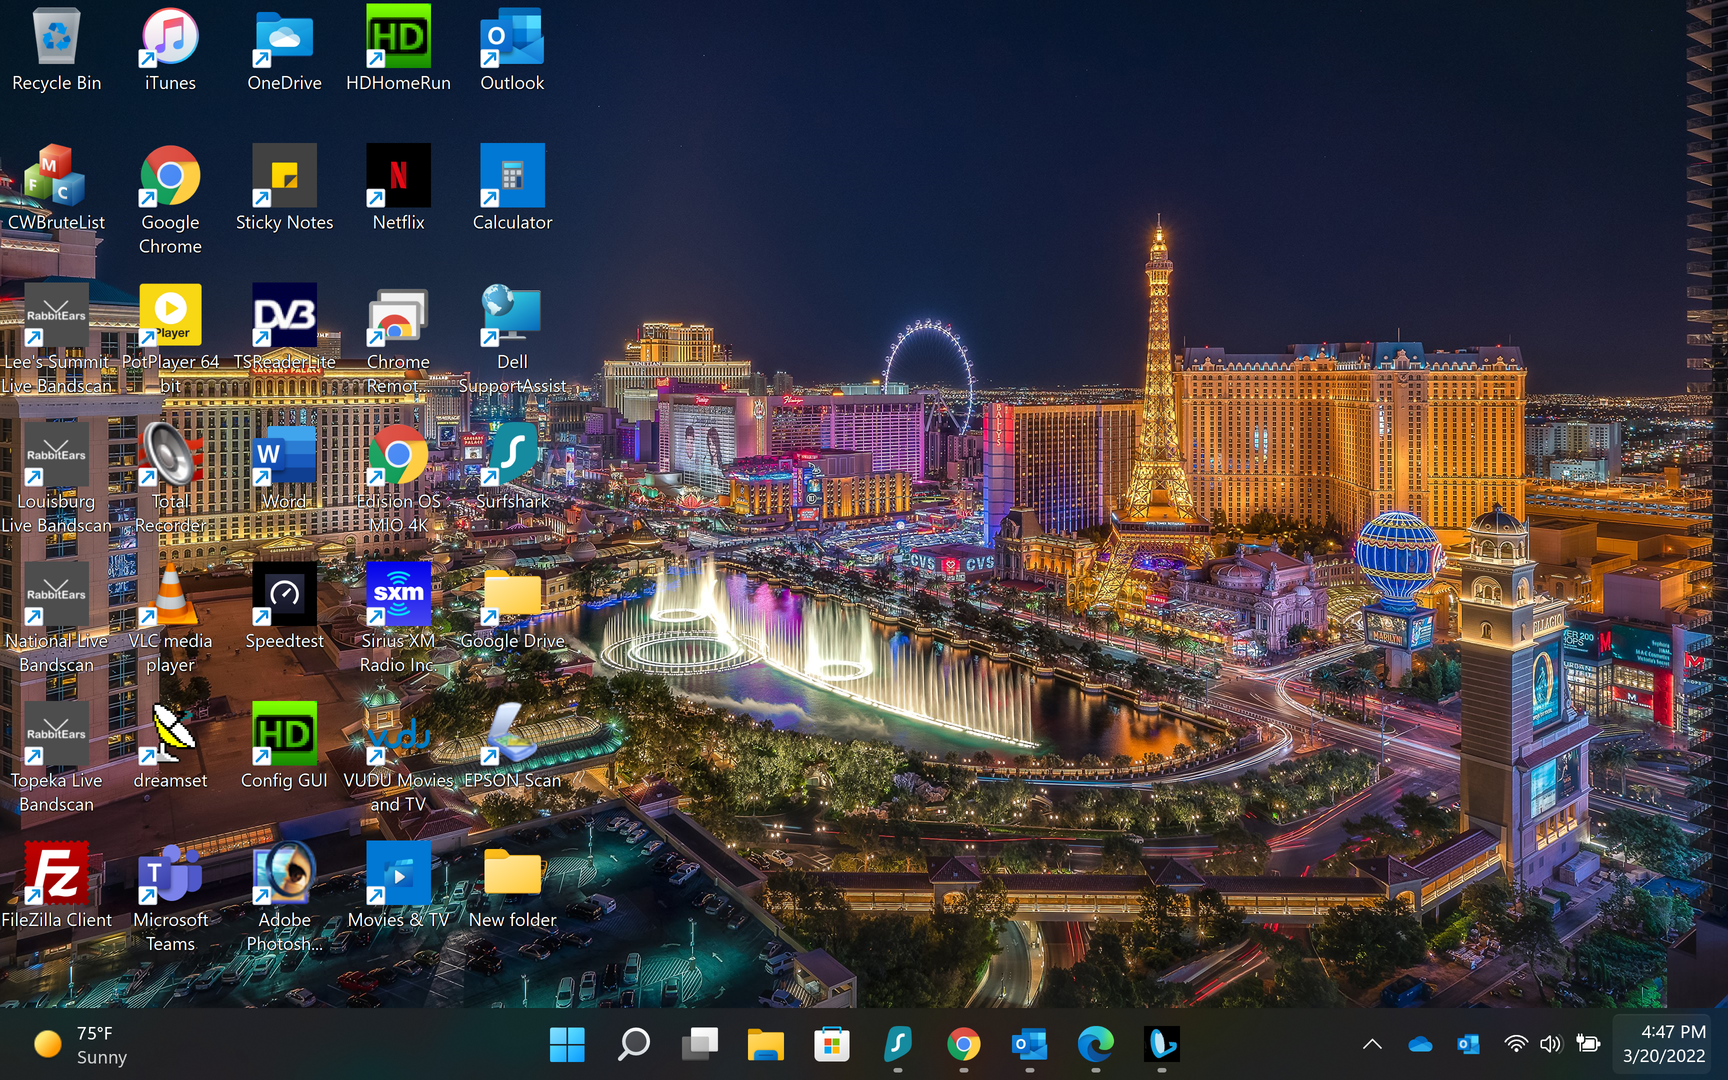Switch to Chrome on the taskbar
The image size is (1728, 1080).
click(963, 1045)
